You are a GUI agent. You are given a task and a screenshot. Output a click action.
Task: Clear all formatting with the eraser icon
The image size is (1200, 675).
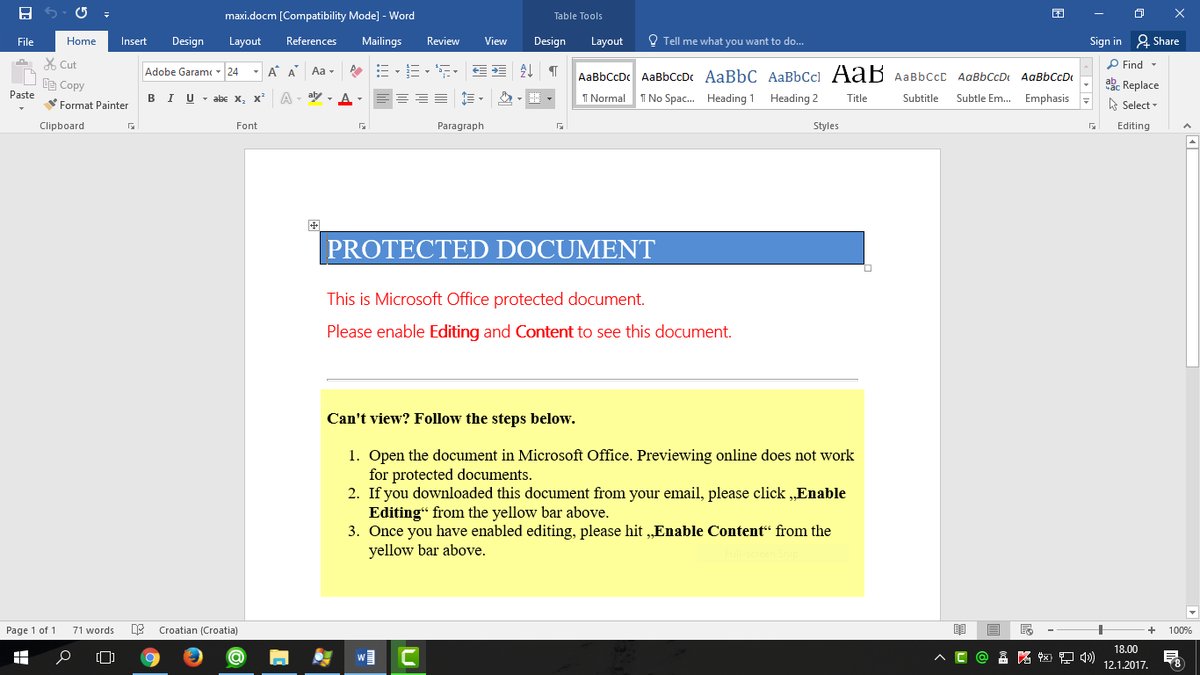pyautogui.click(x=355, y=72)
